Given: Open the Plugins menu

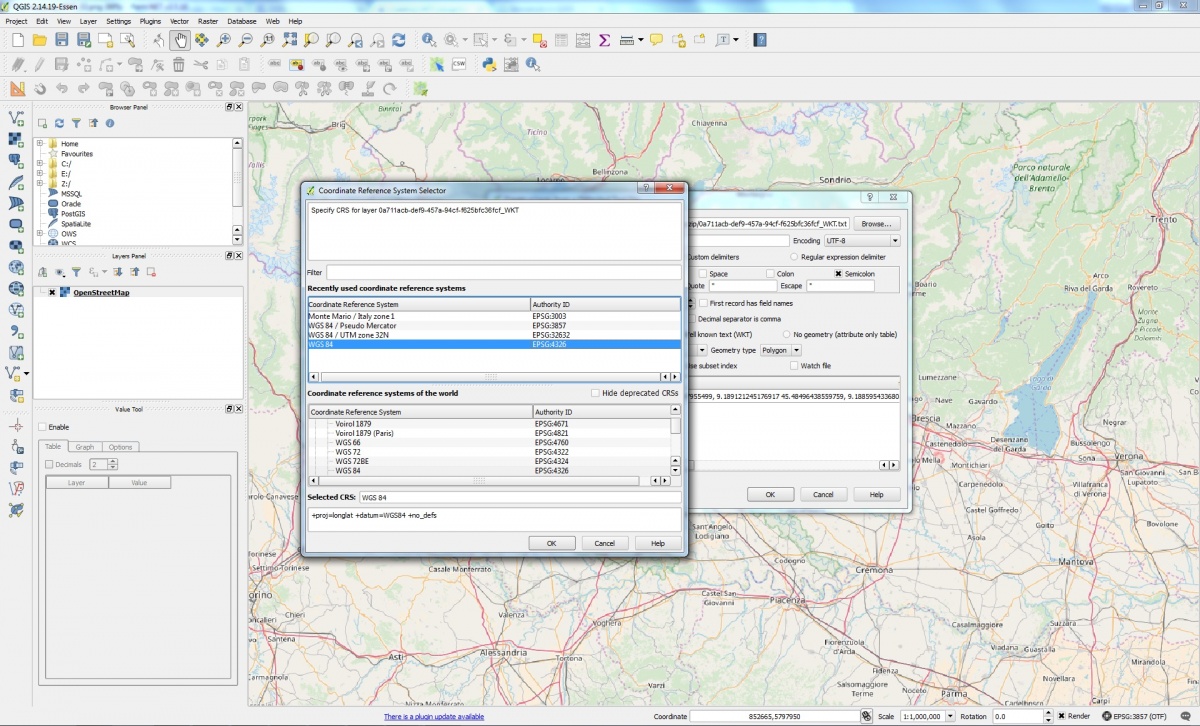Looking at the screenshot, I should point(150,20).
